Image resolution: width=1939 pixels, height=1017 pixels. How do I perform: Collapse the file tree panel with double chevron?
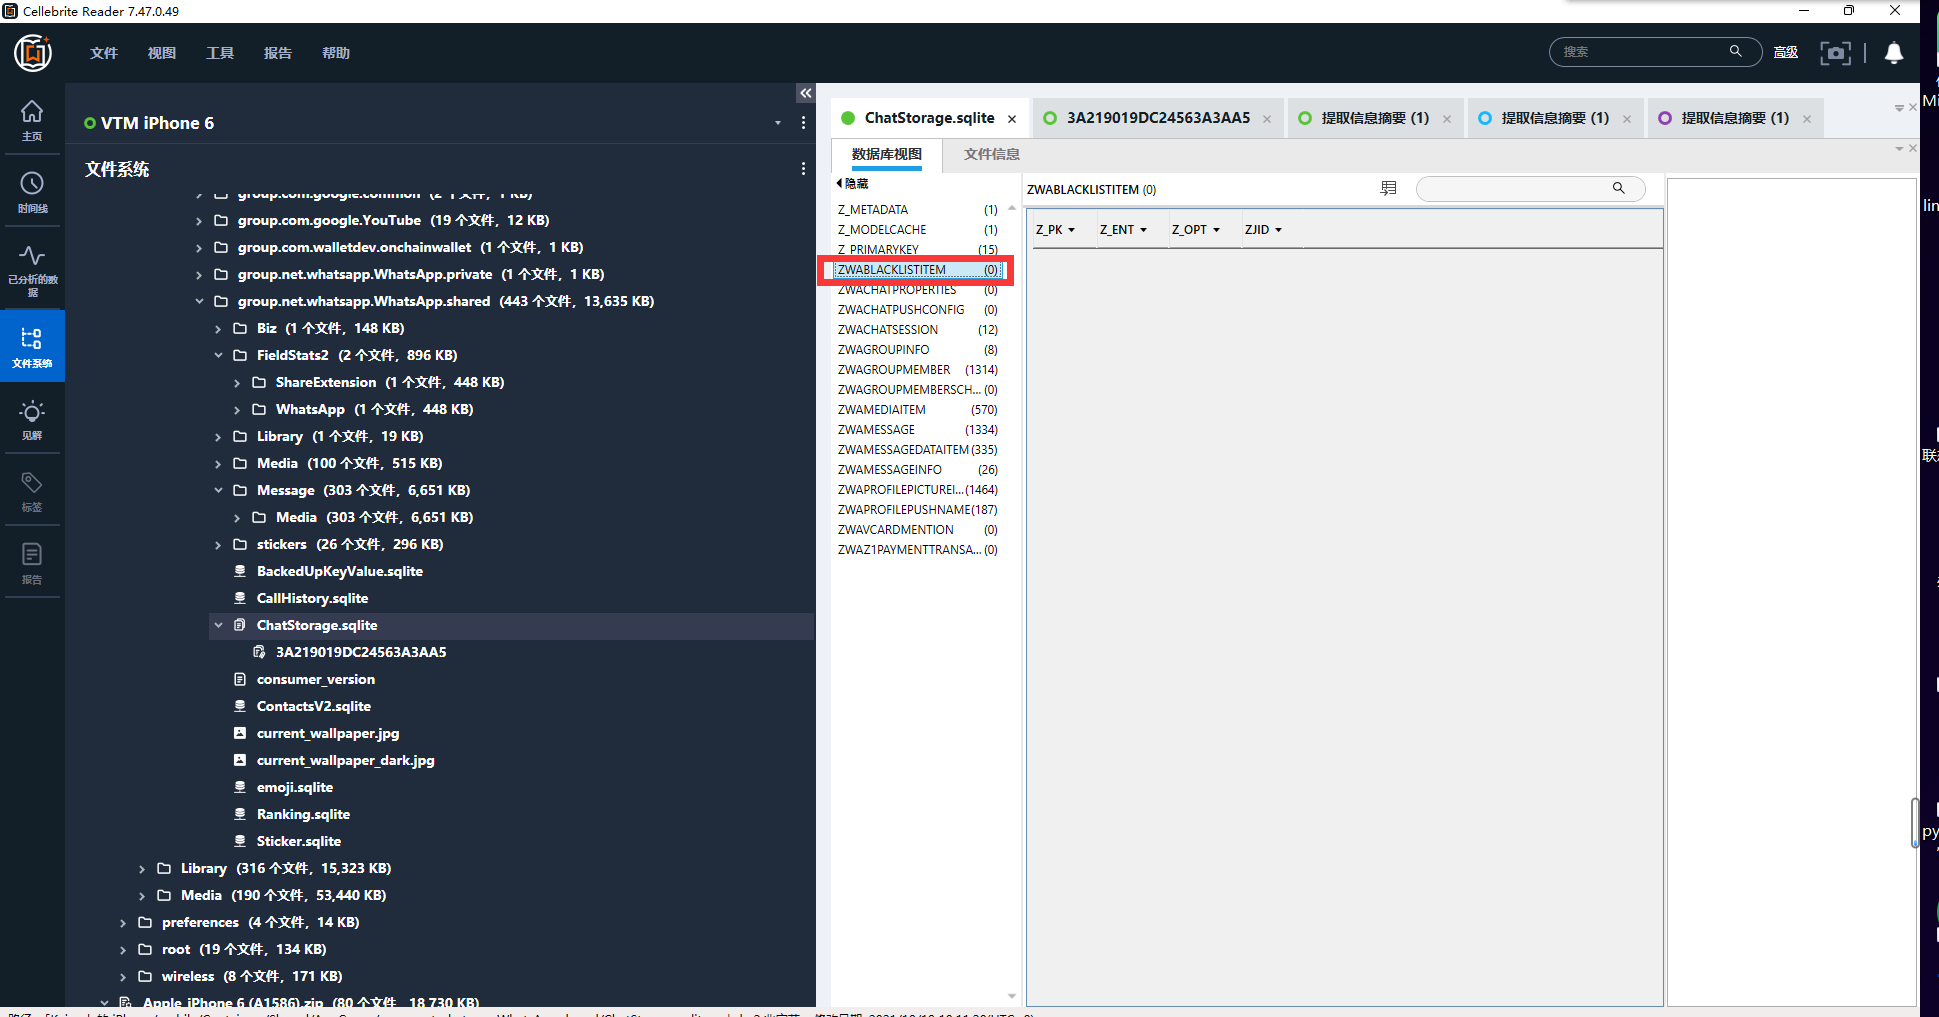point(805,93)
